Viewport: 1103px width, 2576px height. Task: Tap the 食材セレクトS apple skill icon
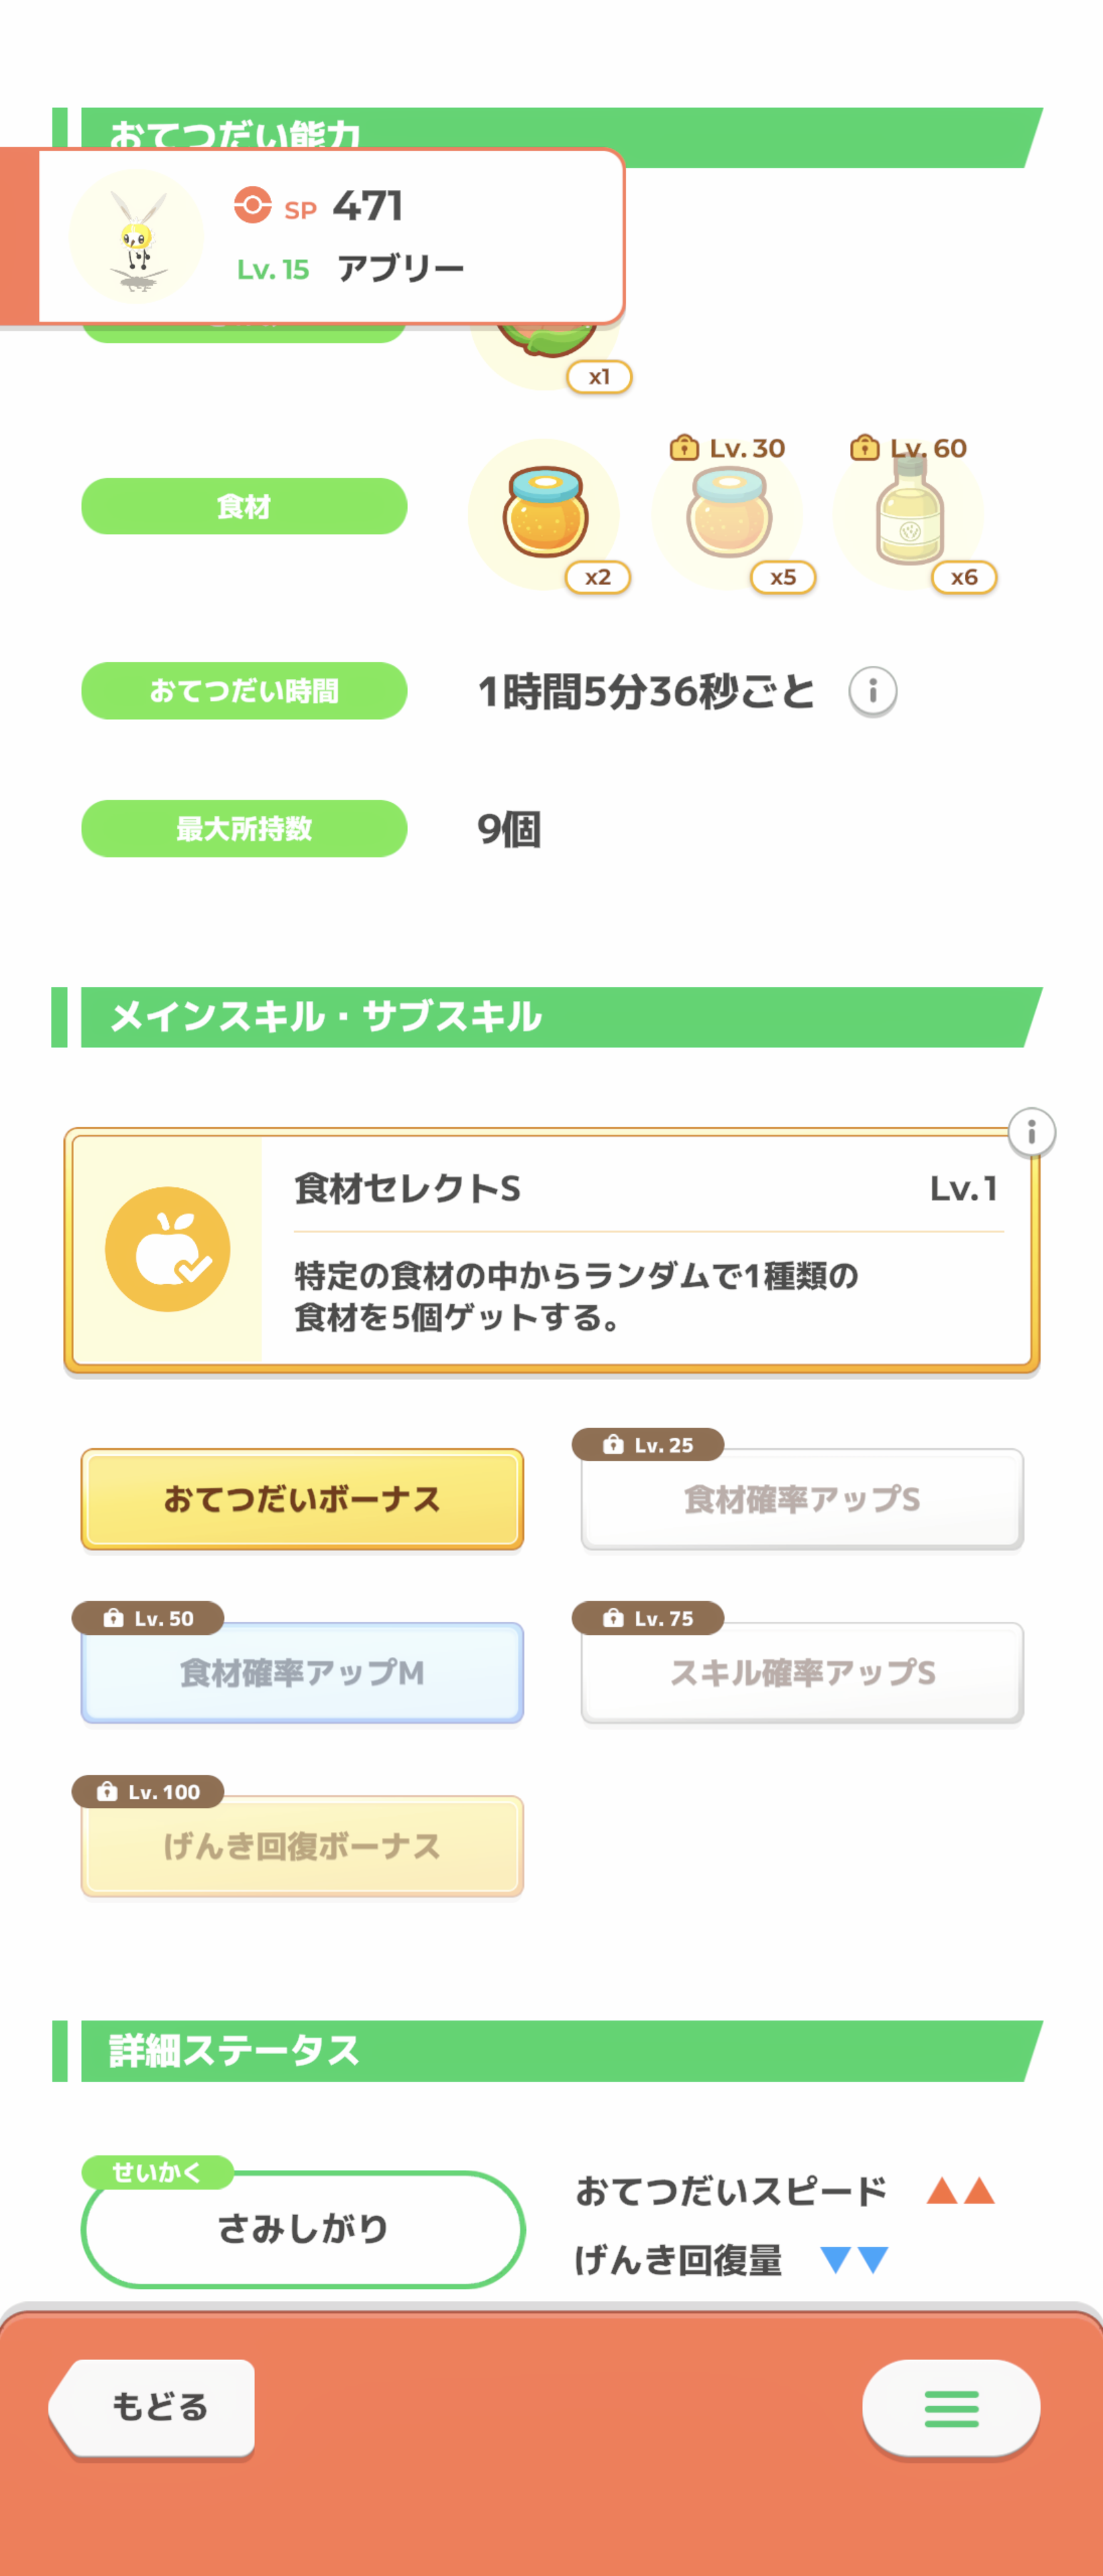[168, 1249]
